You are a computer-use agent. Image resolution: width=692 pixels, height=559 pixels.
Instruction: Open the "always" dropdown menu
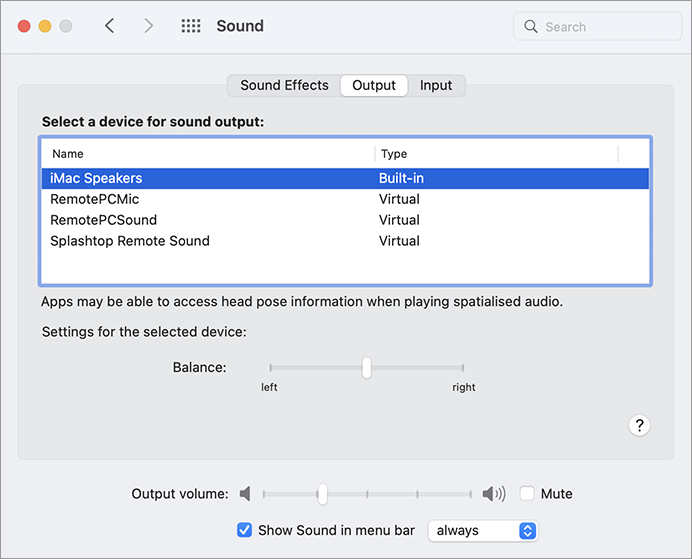[x=483, y=531]
